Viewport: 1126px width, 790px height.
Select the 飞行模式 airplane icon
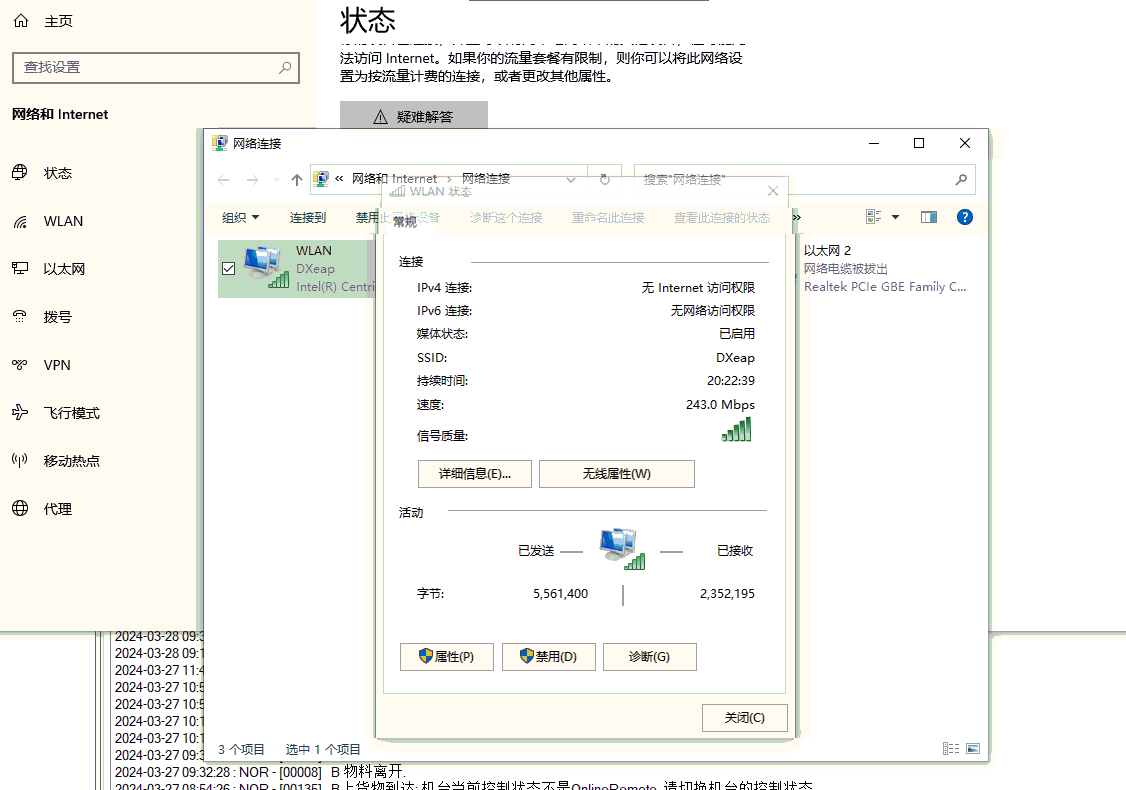tap(20, 412)
